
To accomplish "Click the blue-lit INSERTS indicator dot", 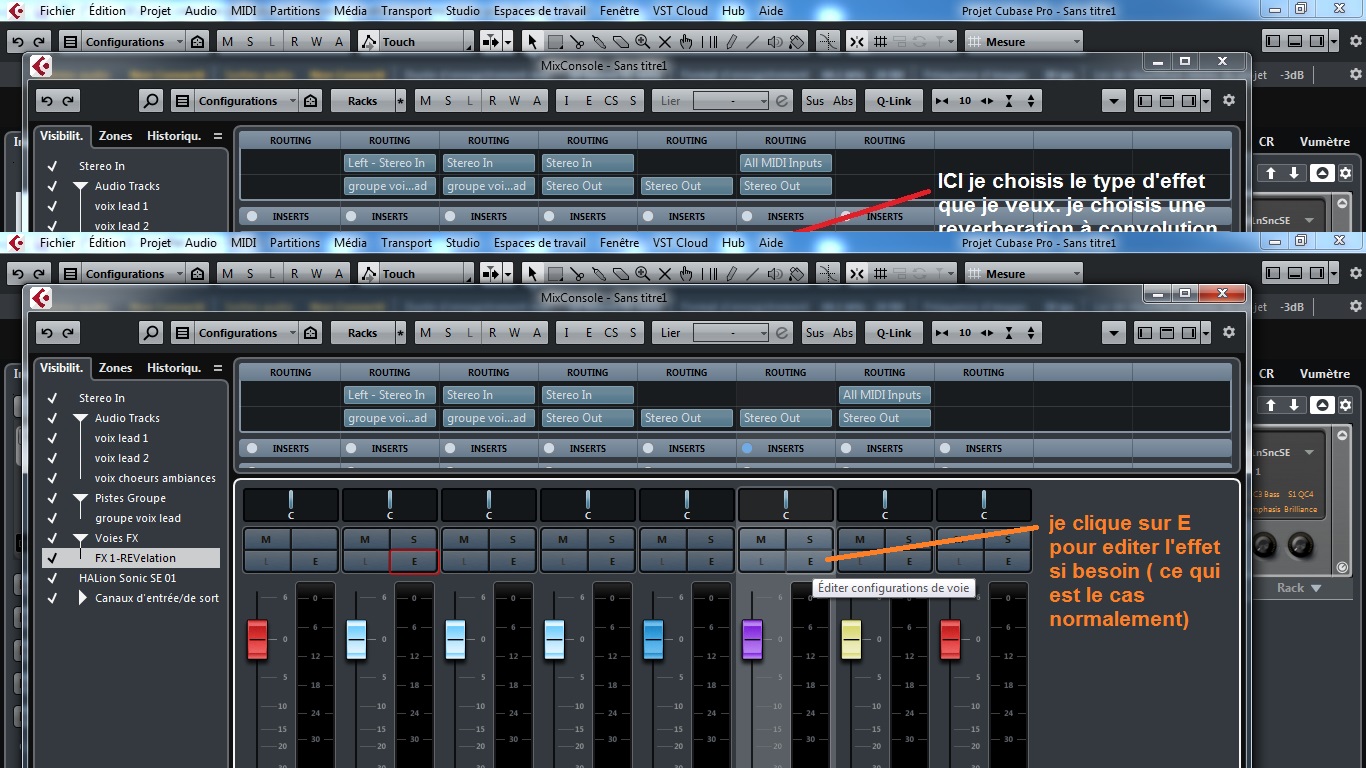I will [x=747, y=448].
